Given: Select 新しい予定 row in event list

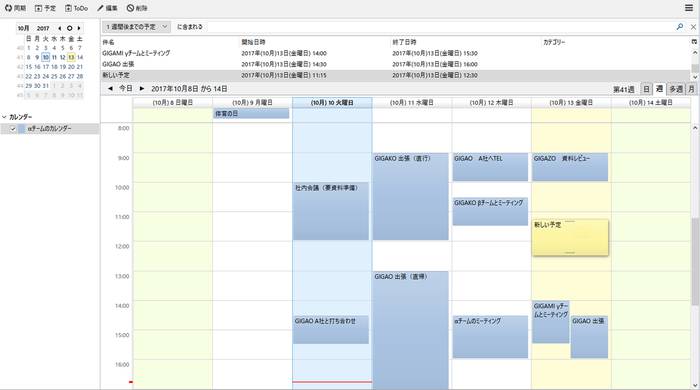Looking at the screenshot, I should point(396,75).
